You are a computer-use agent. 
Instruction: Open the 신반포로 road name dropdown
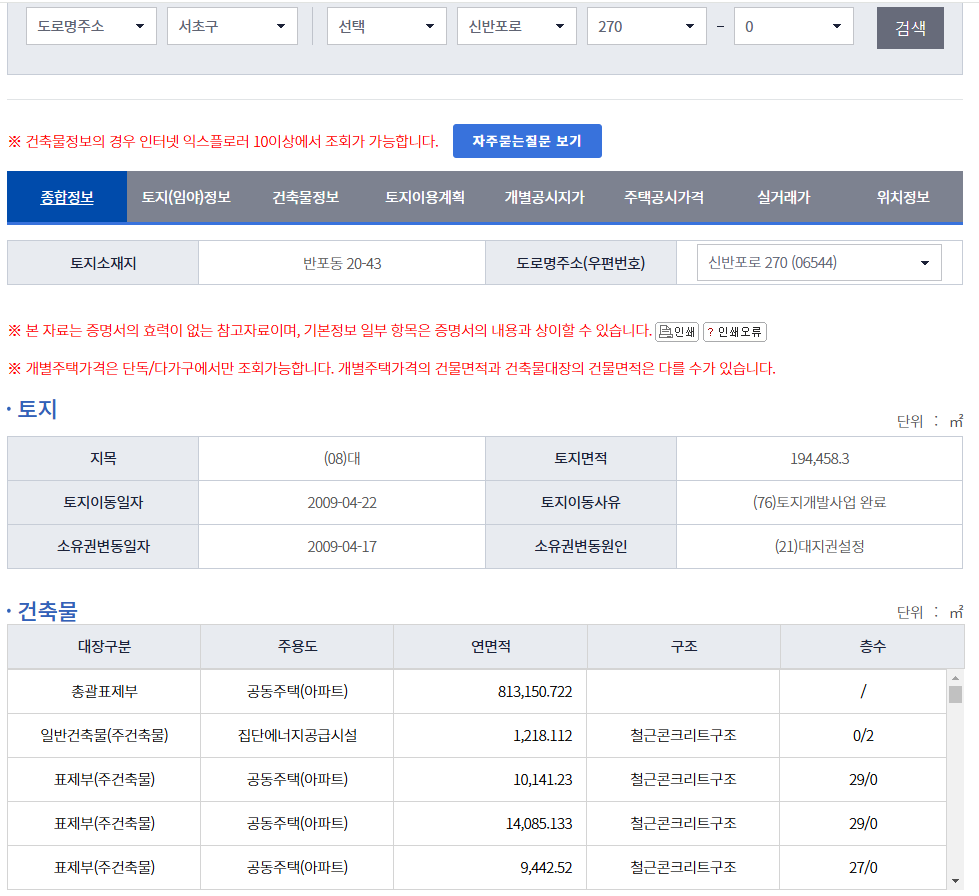(x=516, y=26)
